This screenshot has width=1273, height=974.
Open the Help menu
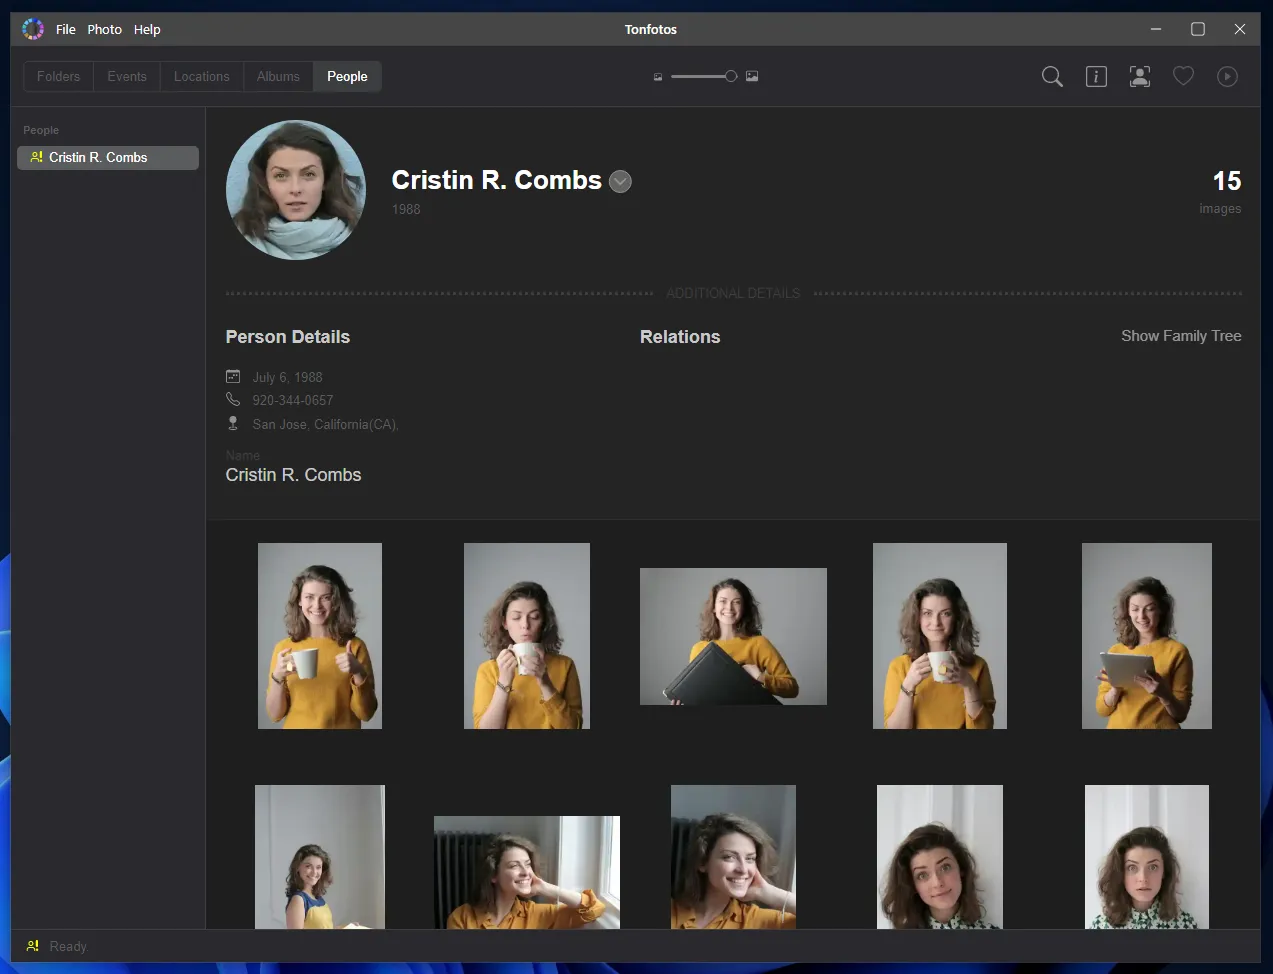tap(147, 29)
